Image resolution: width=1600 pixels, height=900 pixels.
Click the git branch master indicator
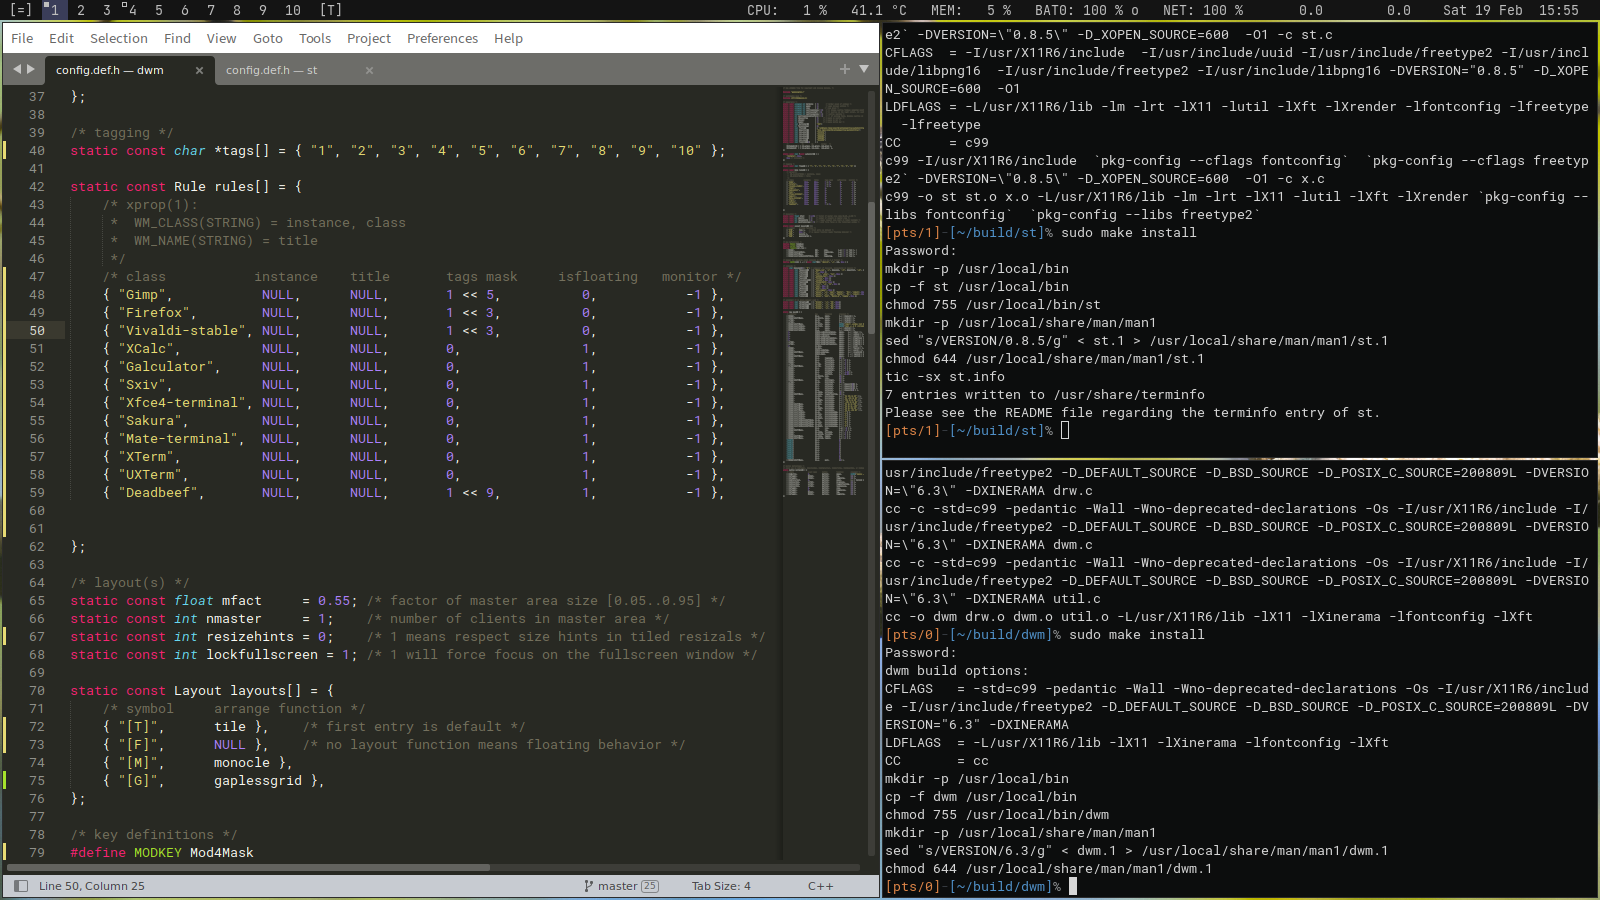[x=620, y=886]
